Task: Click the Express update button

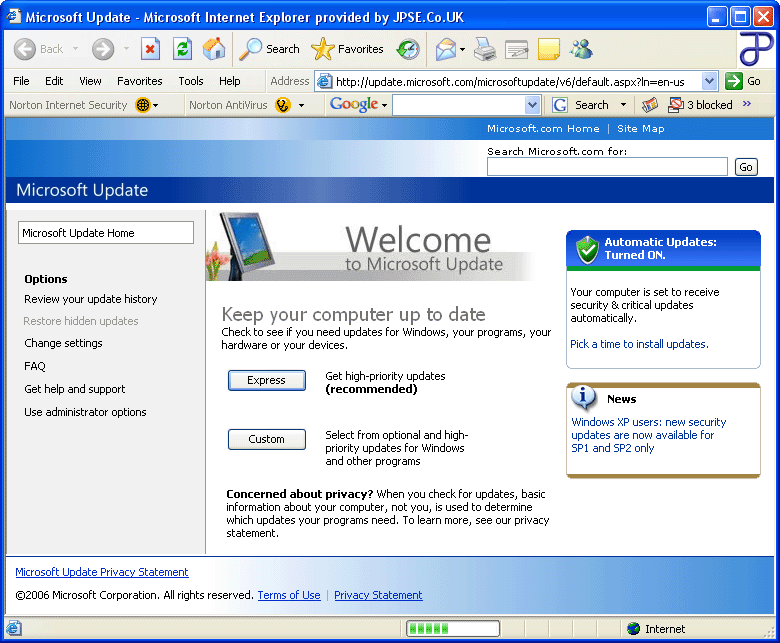Action: [267, 380]
